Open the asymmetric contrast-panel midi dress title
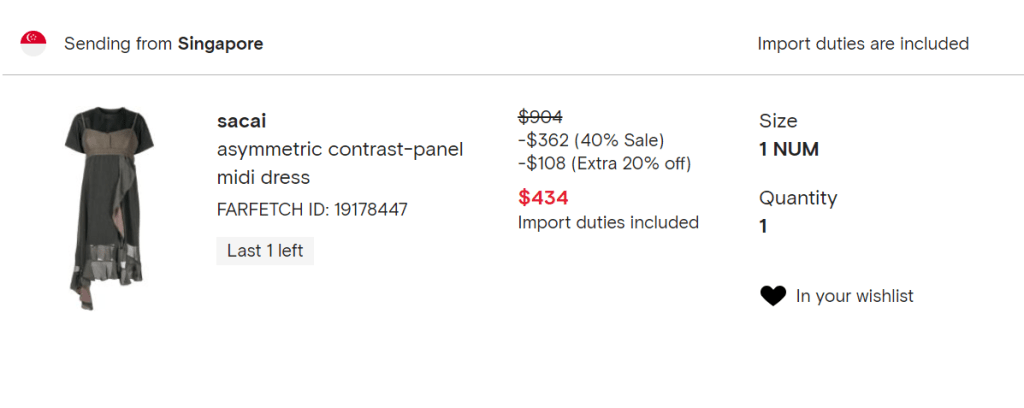Viewport: 1024px width, 408px height. pos(339,163)
